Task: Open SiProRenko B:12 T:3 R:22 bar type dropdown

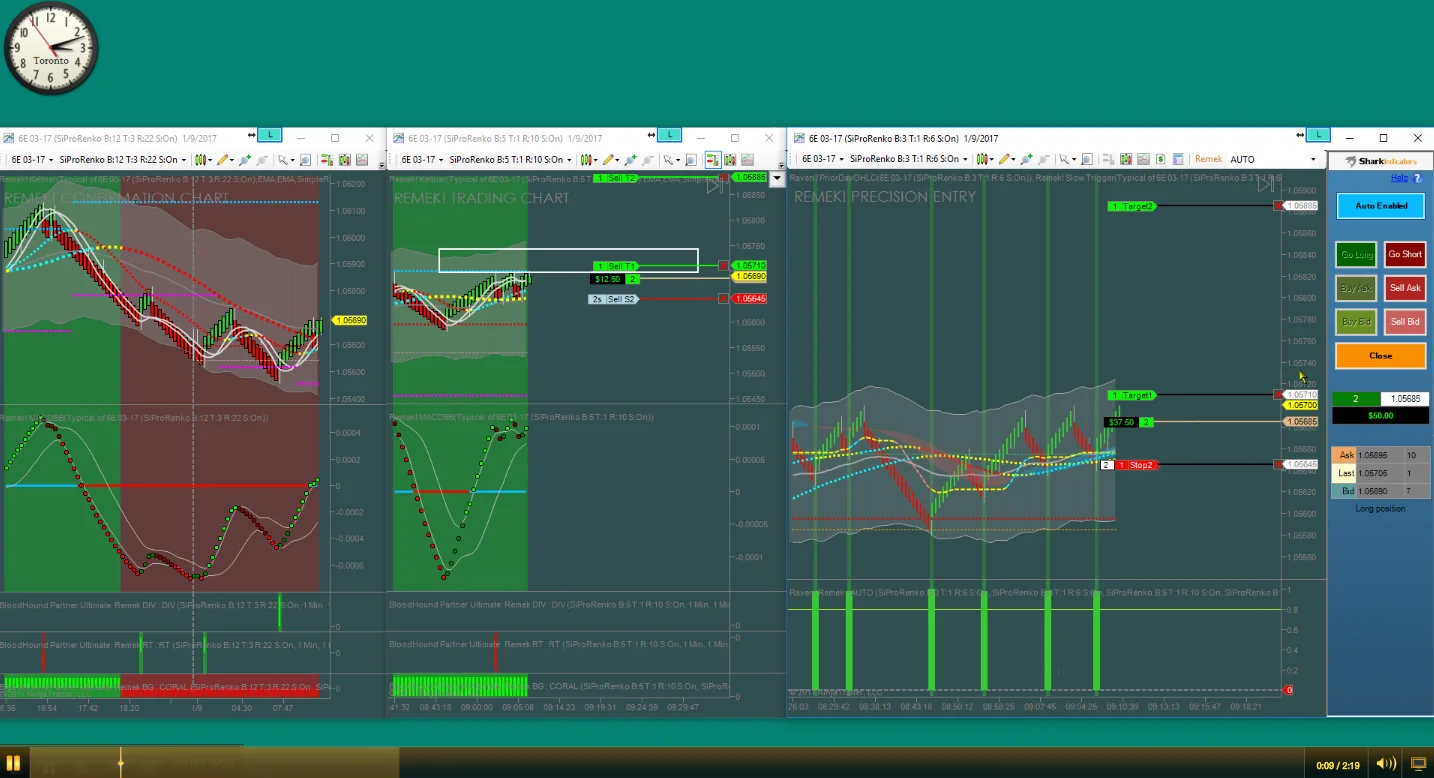Action: [124, 159]
